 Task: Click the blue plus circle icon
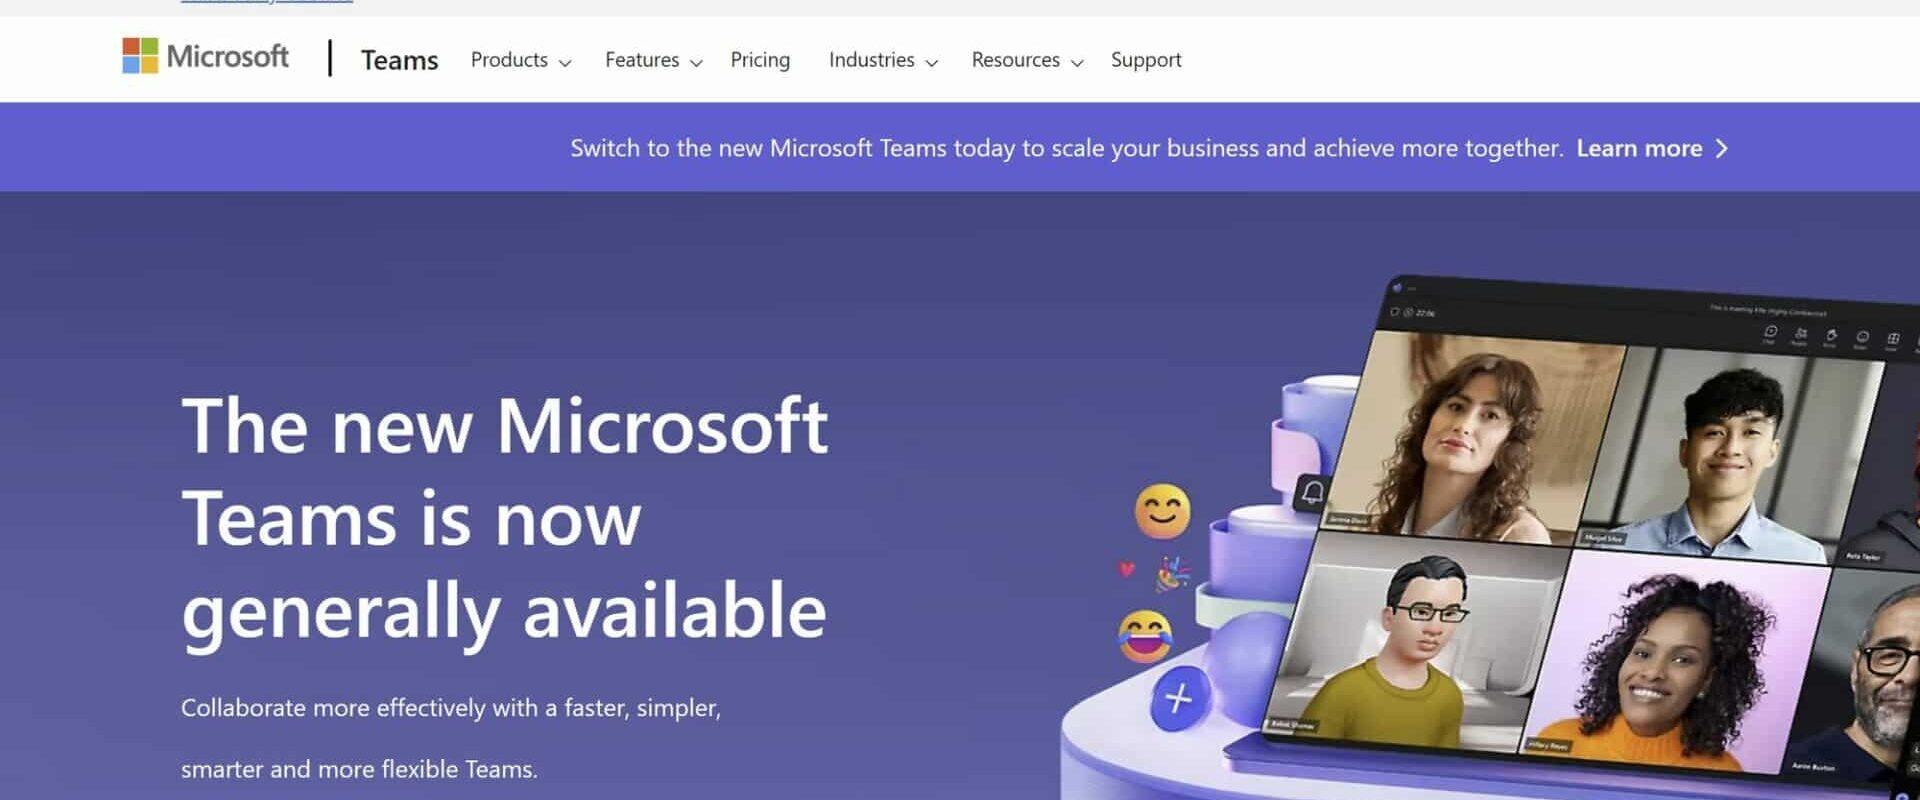click(1179, 698)
